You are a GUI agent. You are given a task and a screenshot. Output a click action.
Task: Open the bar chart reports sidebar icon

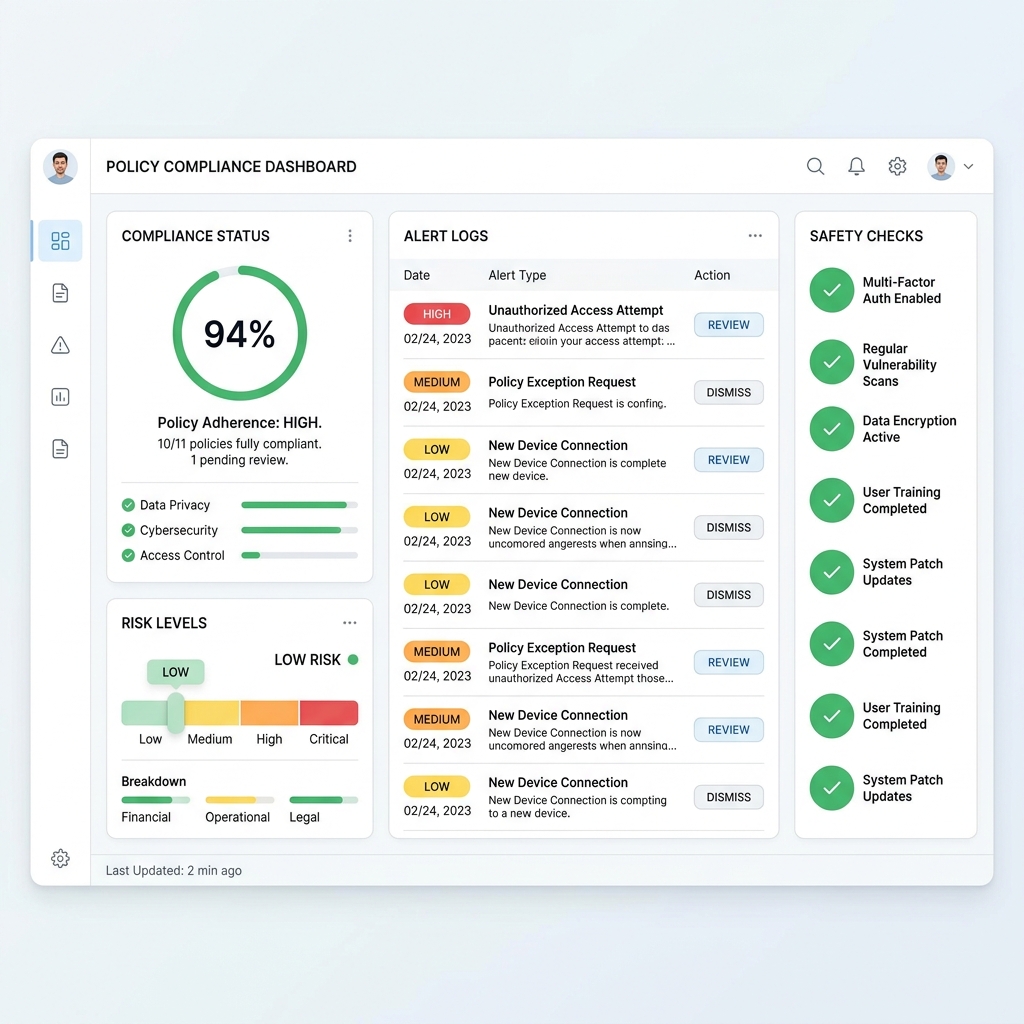point(60,397)
